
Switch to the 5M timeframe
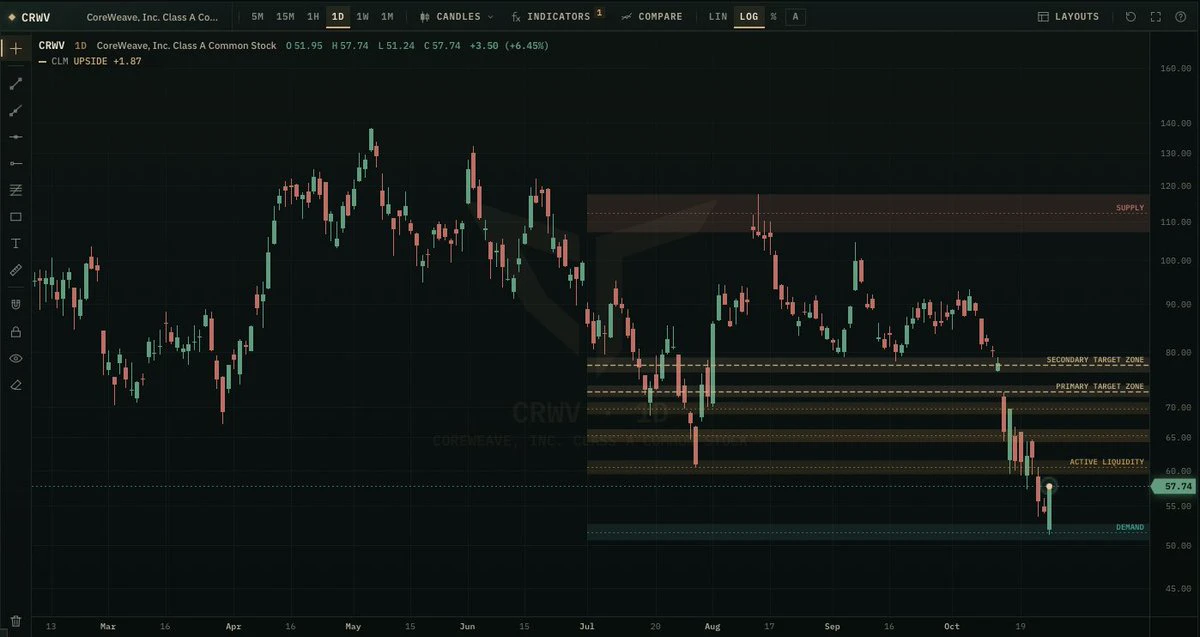pos(258,17)
